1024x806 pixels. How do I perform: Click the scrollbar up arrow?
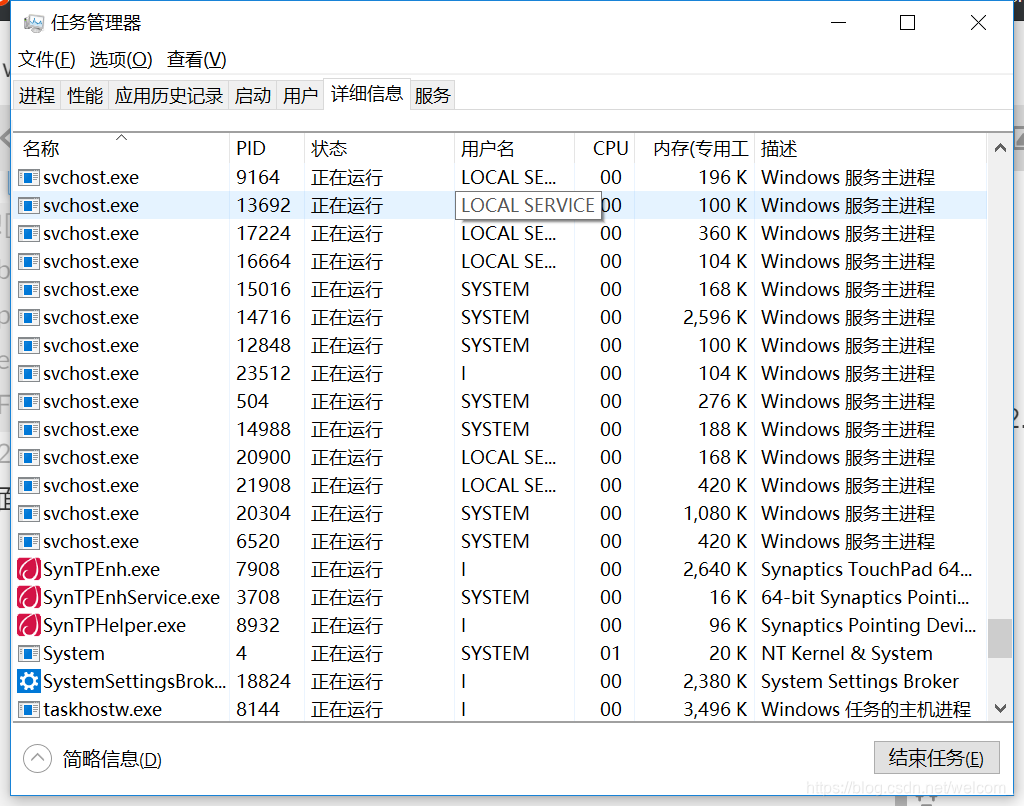[x=1000, y=148]
